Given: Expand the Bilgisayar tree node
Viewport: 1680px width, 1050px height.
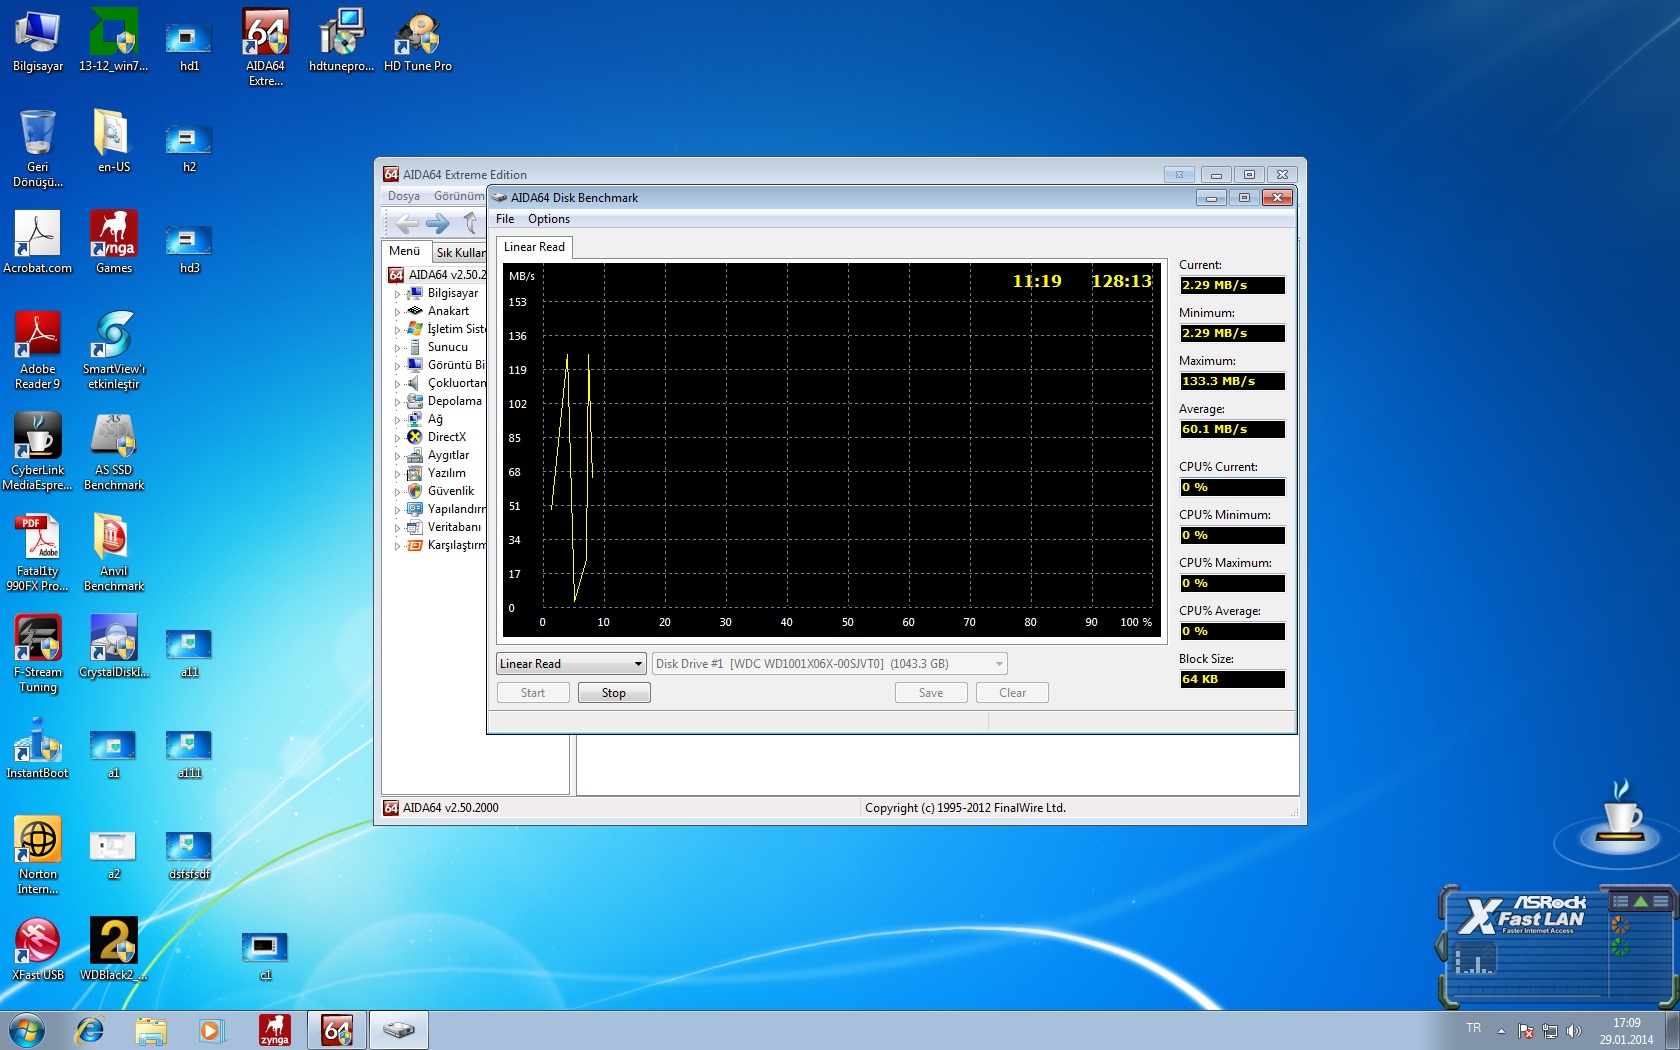Looking at the screenshot, I should click(397, 294).
